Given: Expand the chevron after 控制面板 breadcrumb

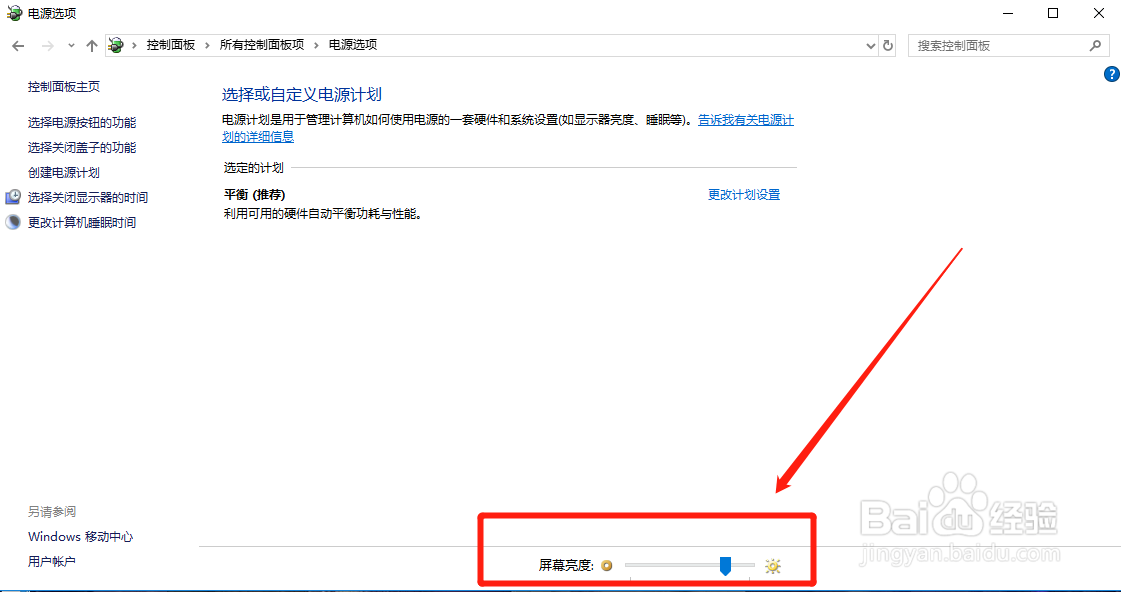Looking at the screenshot, I should tap(207, 45).
